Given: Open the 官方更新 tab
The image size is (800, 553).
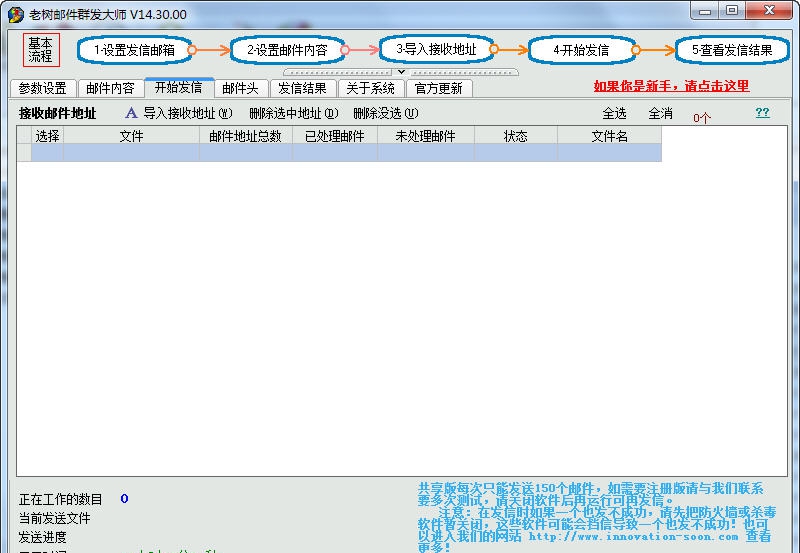Looking at the screenshot, I should [x=439, y=88].
